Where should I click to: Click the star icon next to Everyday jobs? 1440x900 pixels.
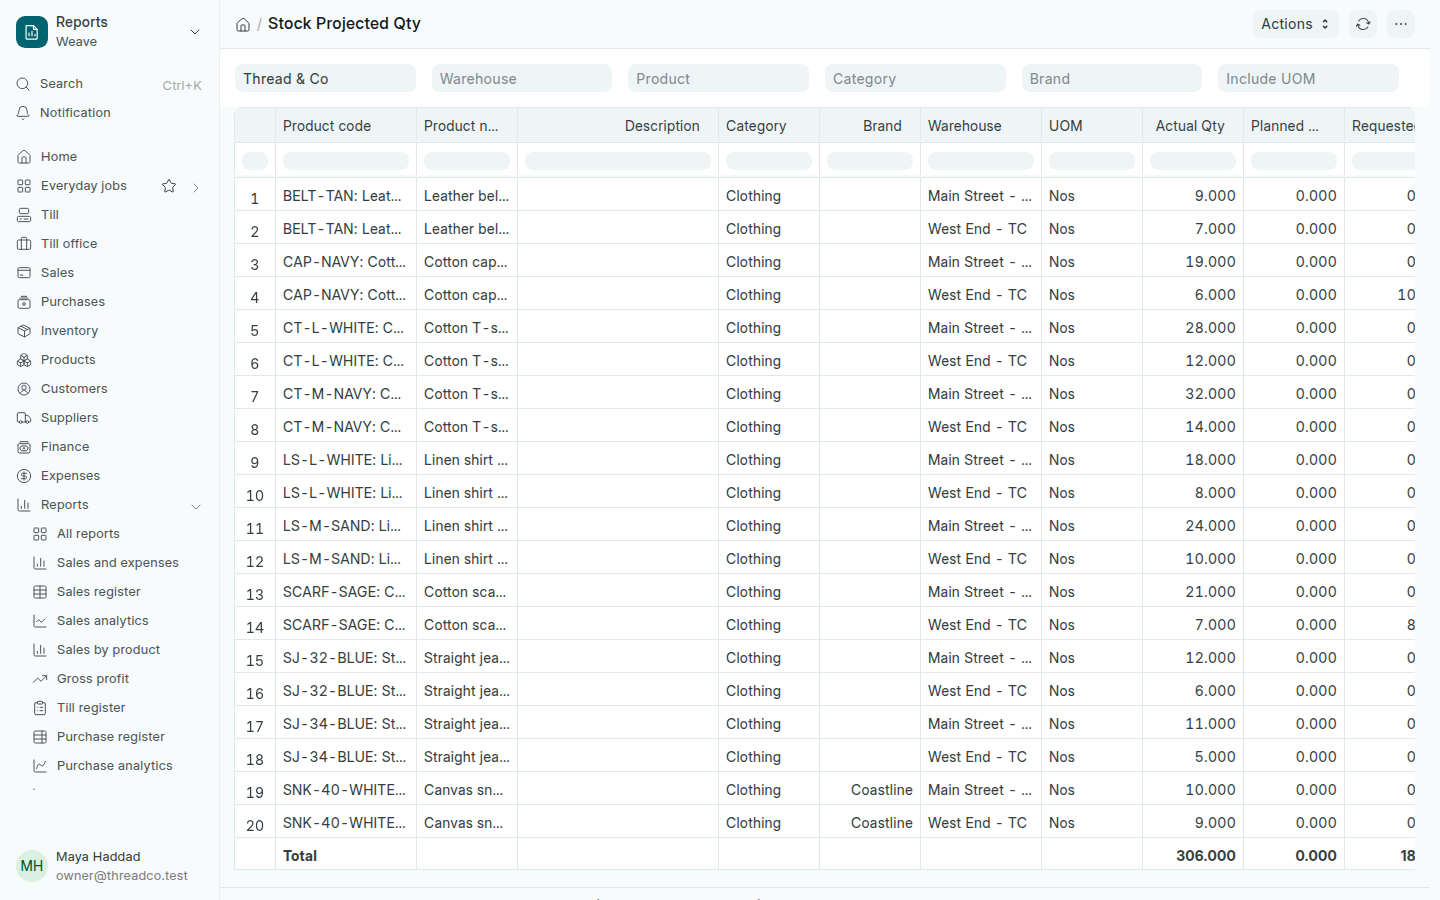[x=169, y=186]
